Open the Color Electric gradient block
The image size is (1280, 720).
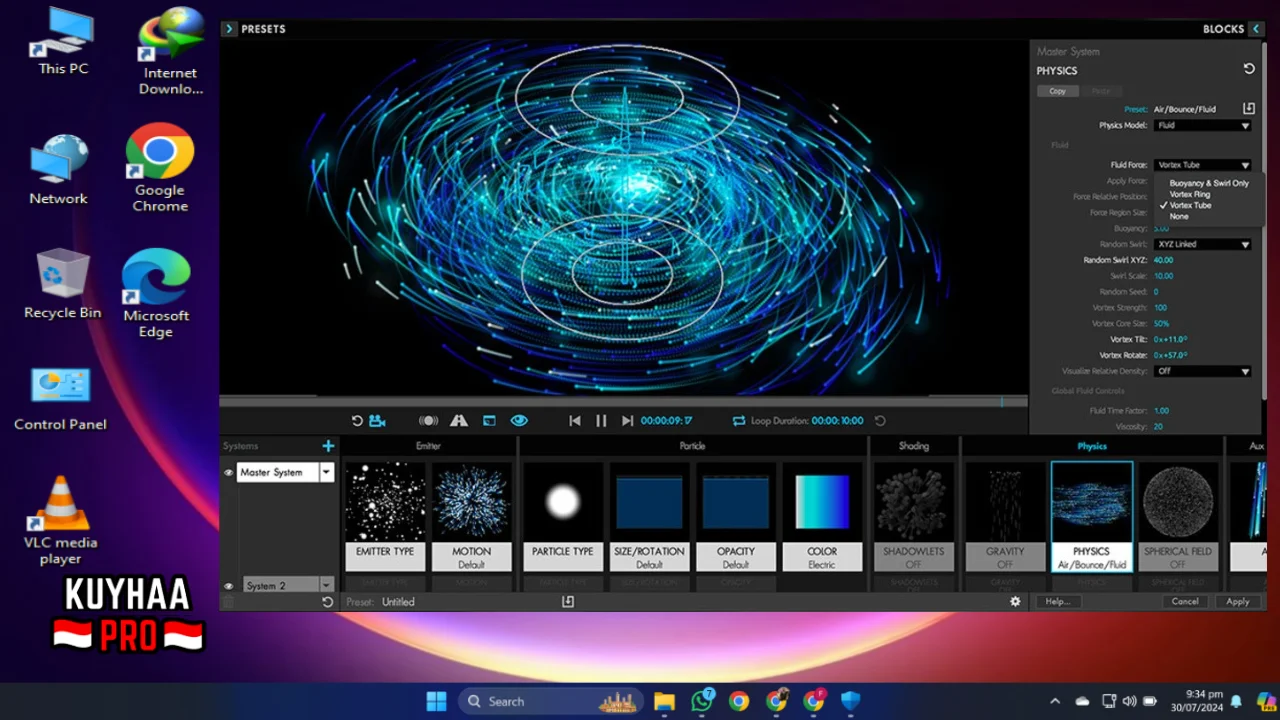click(822, 516)
